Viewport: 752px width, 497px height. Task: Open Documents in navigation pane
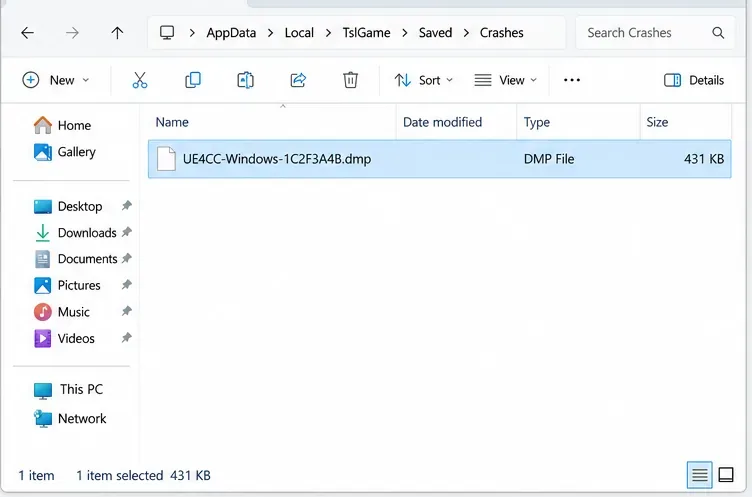[x=76, y=259]
